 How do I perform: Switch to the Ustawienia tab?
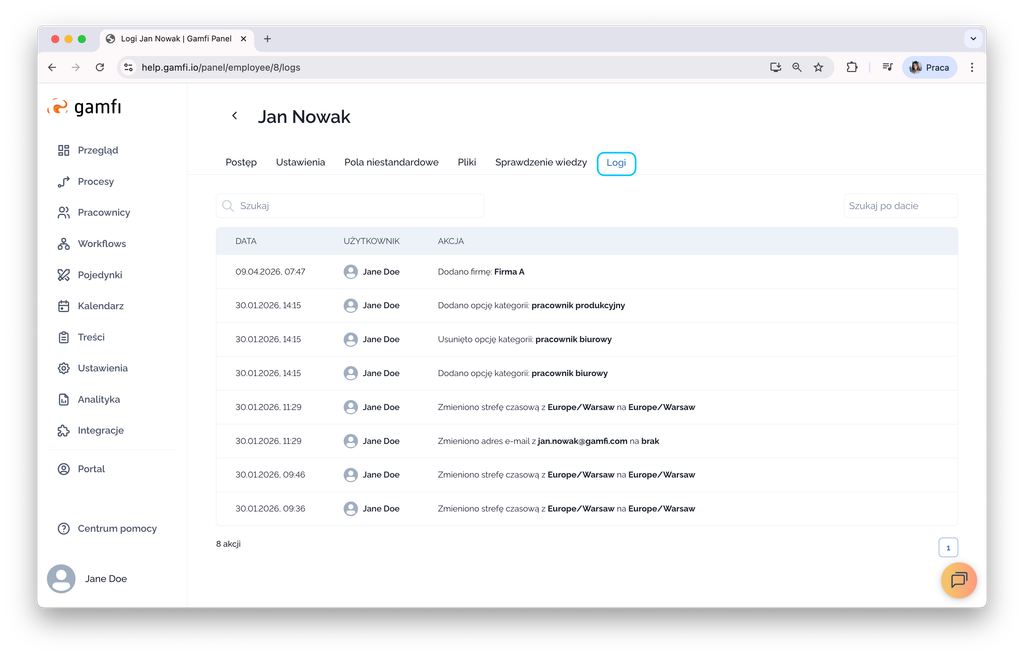tap(300, 162)
